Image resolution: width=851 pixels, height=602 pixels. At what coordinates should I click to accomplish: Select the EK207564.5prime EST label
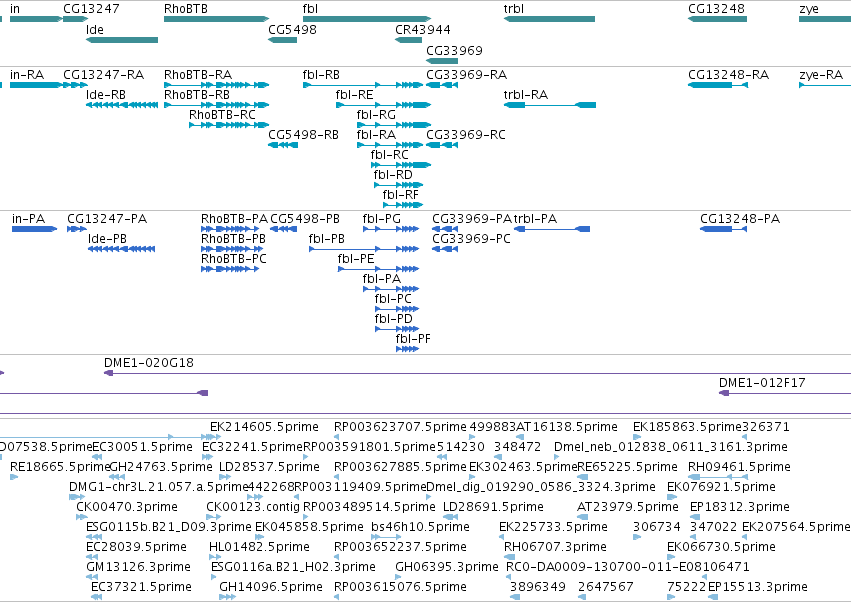tap(796, 527)
